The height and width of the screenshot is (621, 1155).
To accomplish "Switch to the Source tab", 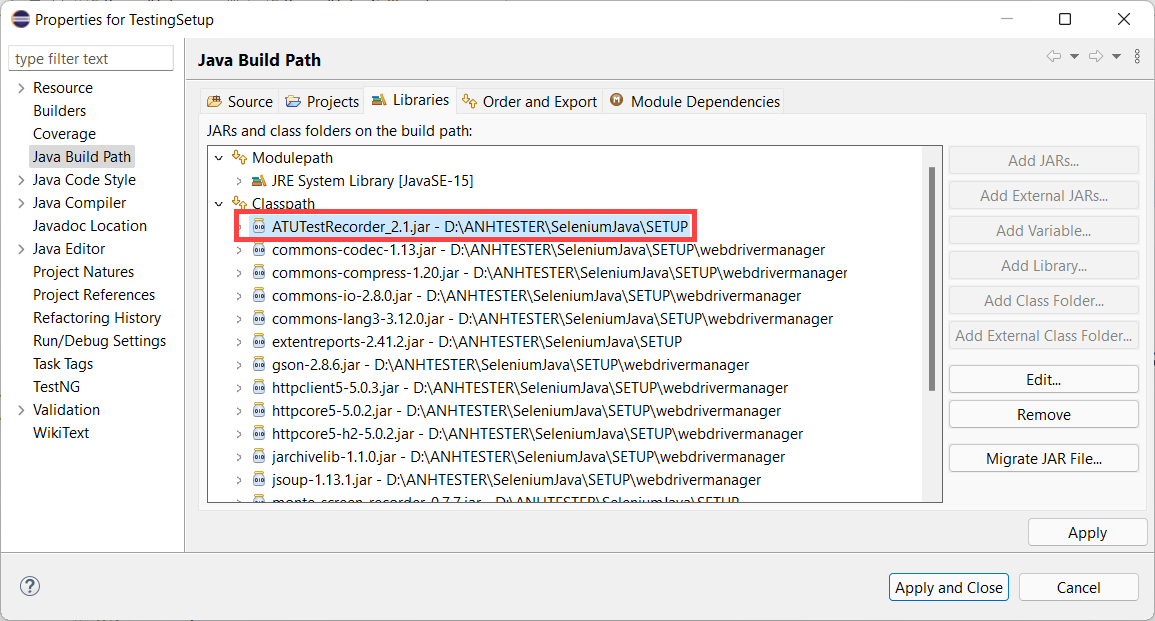I will point(239,102).
